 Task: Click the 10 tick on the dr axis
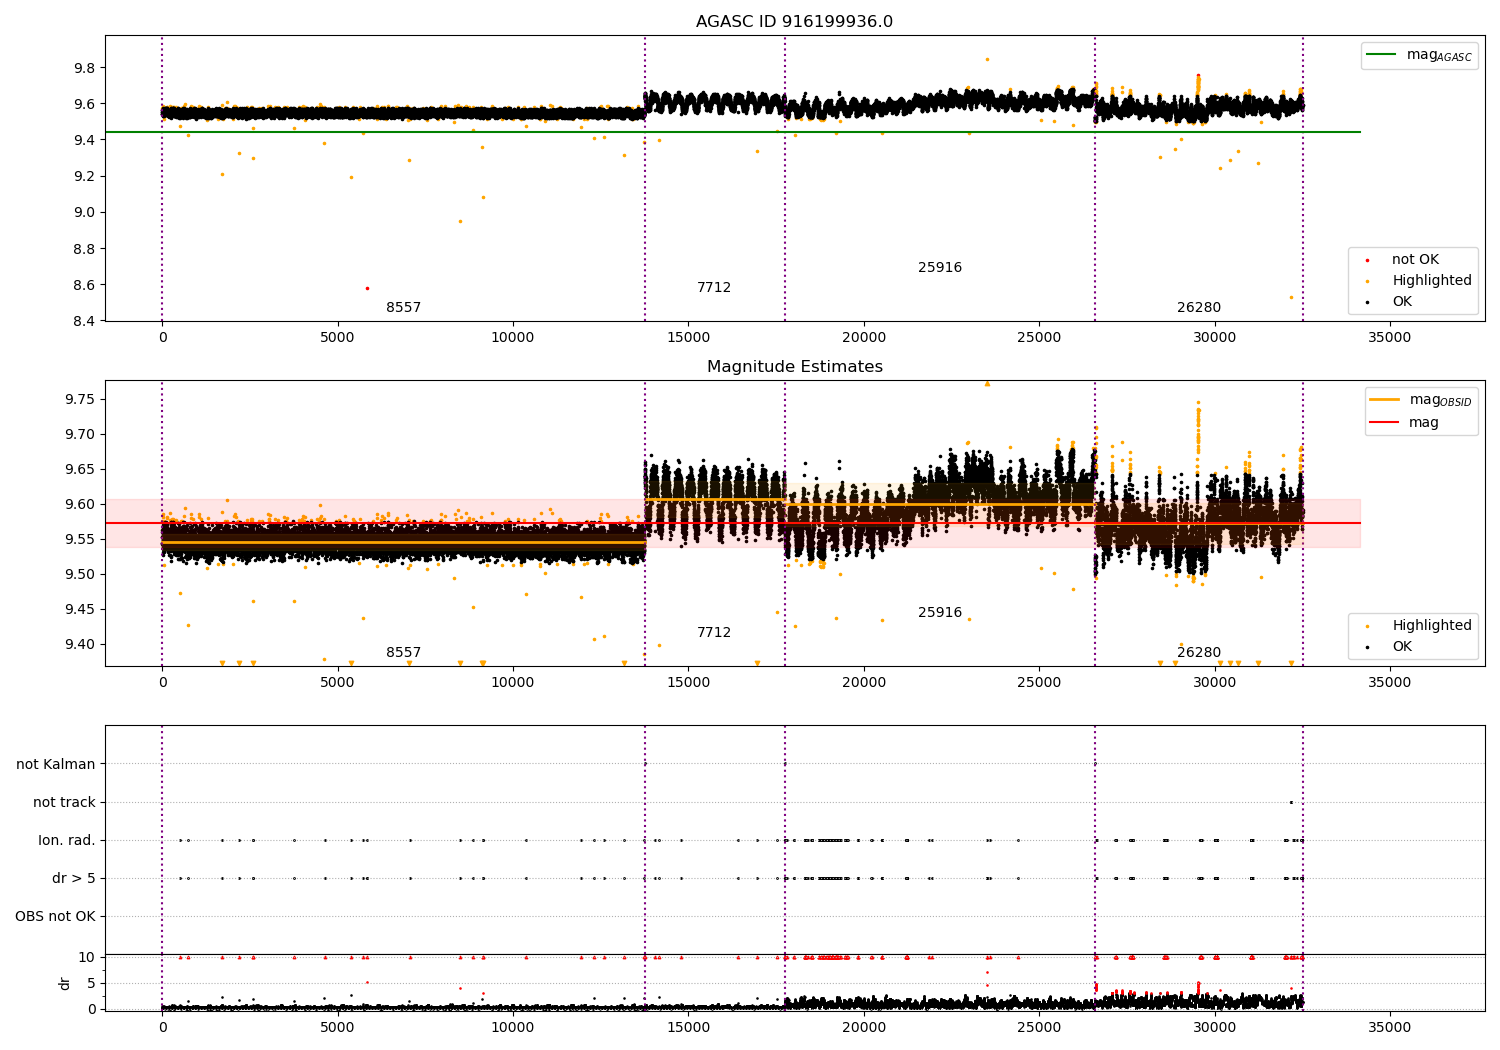tap(87, 957)
